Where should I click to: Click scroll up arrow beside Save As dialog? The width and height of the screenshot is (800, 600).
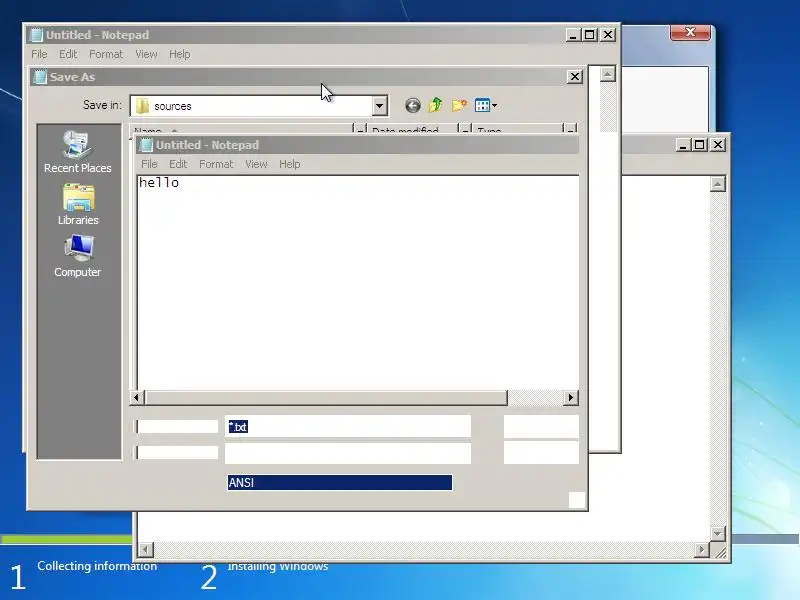coord(607,74)
